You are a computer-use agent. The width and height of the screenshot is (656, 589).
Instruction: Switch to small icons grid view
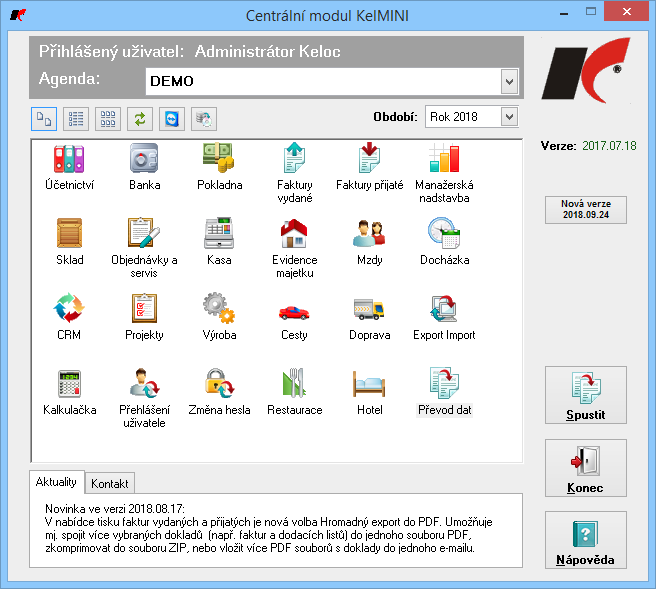point(108,119)
